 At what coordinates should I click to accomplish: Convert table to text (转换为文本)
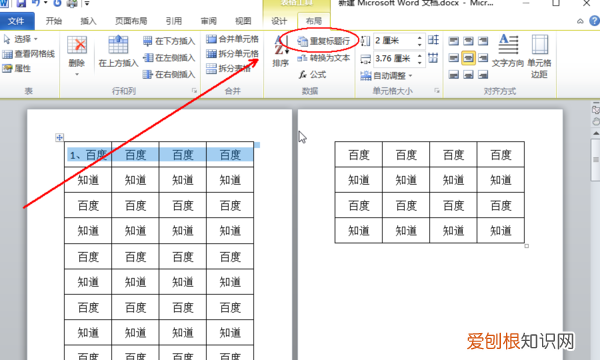[324, 58]
